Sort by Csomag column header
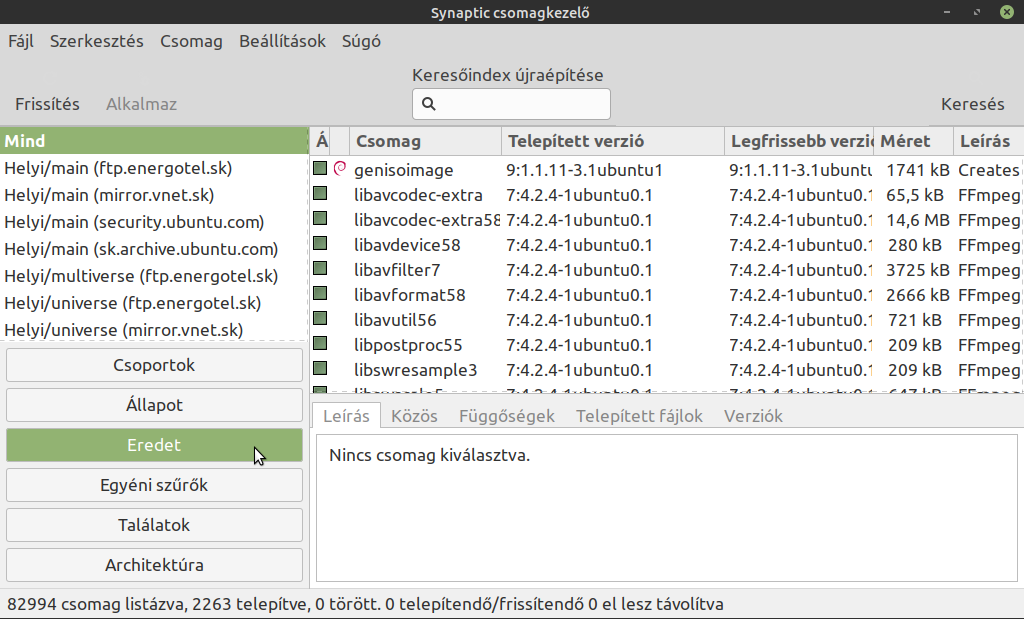 tap(425, 141)
